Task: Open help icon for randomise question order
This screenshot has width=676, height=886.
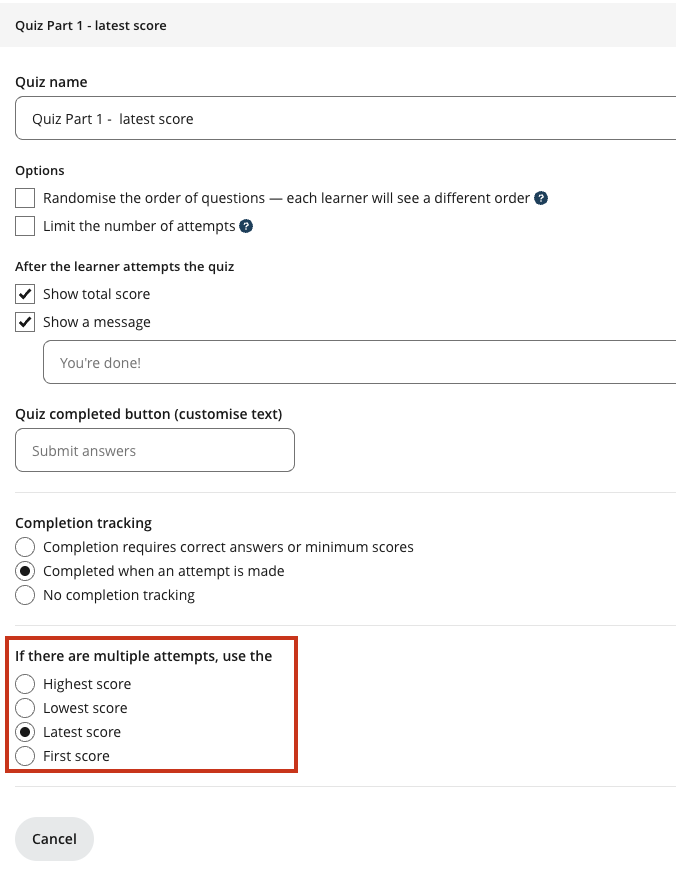Action: pos(541,198)
